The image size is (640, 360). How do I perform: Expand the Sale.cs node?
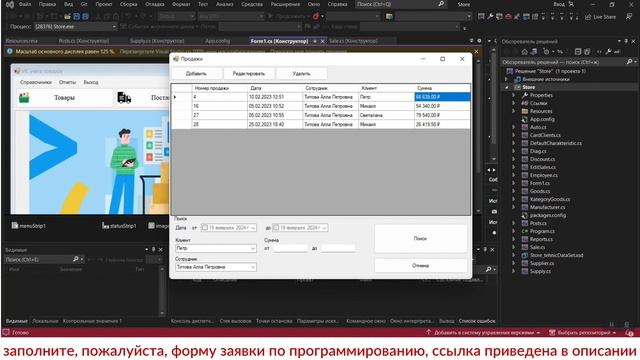[x=513, y=247]
